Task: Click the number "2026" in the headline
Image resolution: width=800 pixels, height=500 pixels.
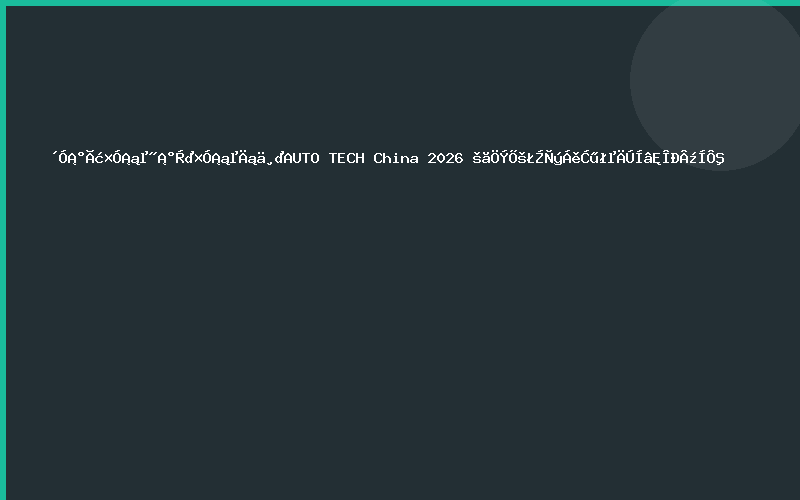Action: (445, 158)
